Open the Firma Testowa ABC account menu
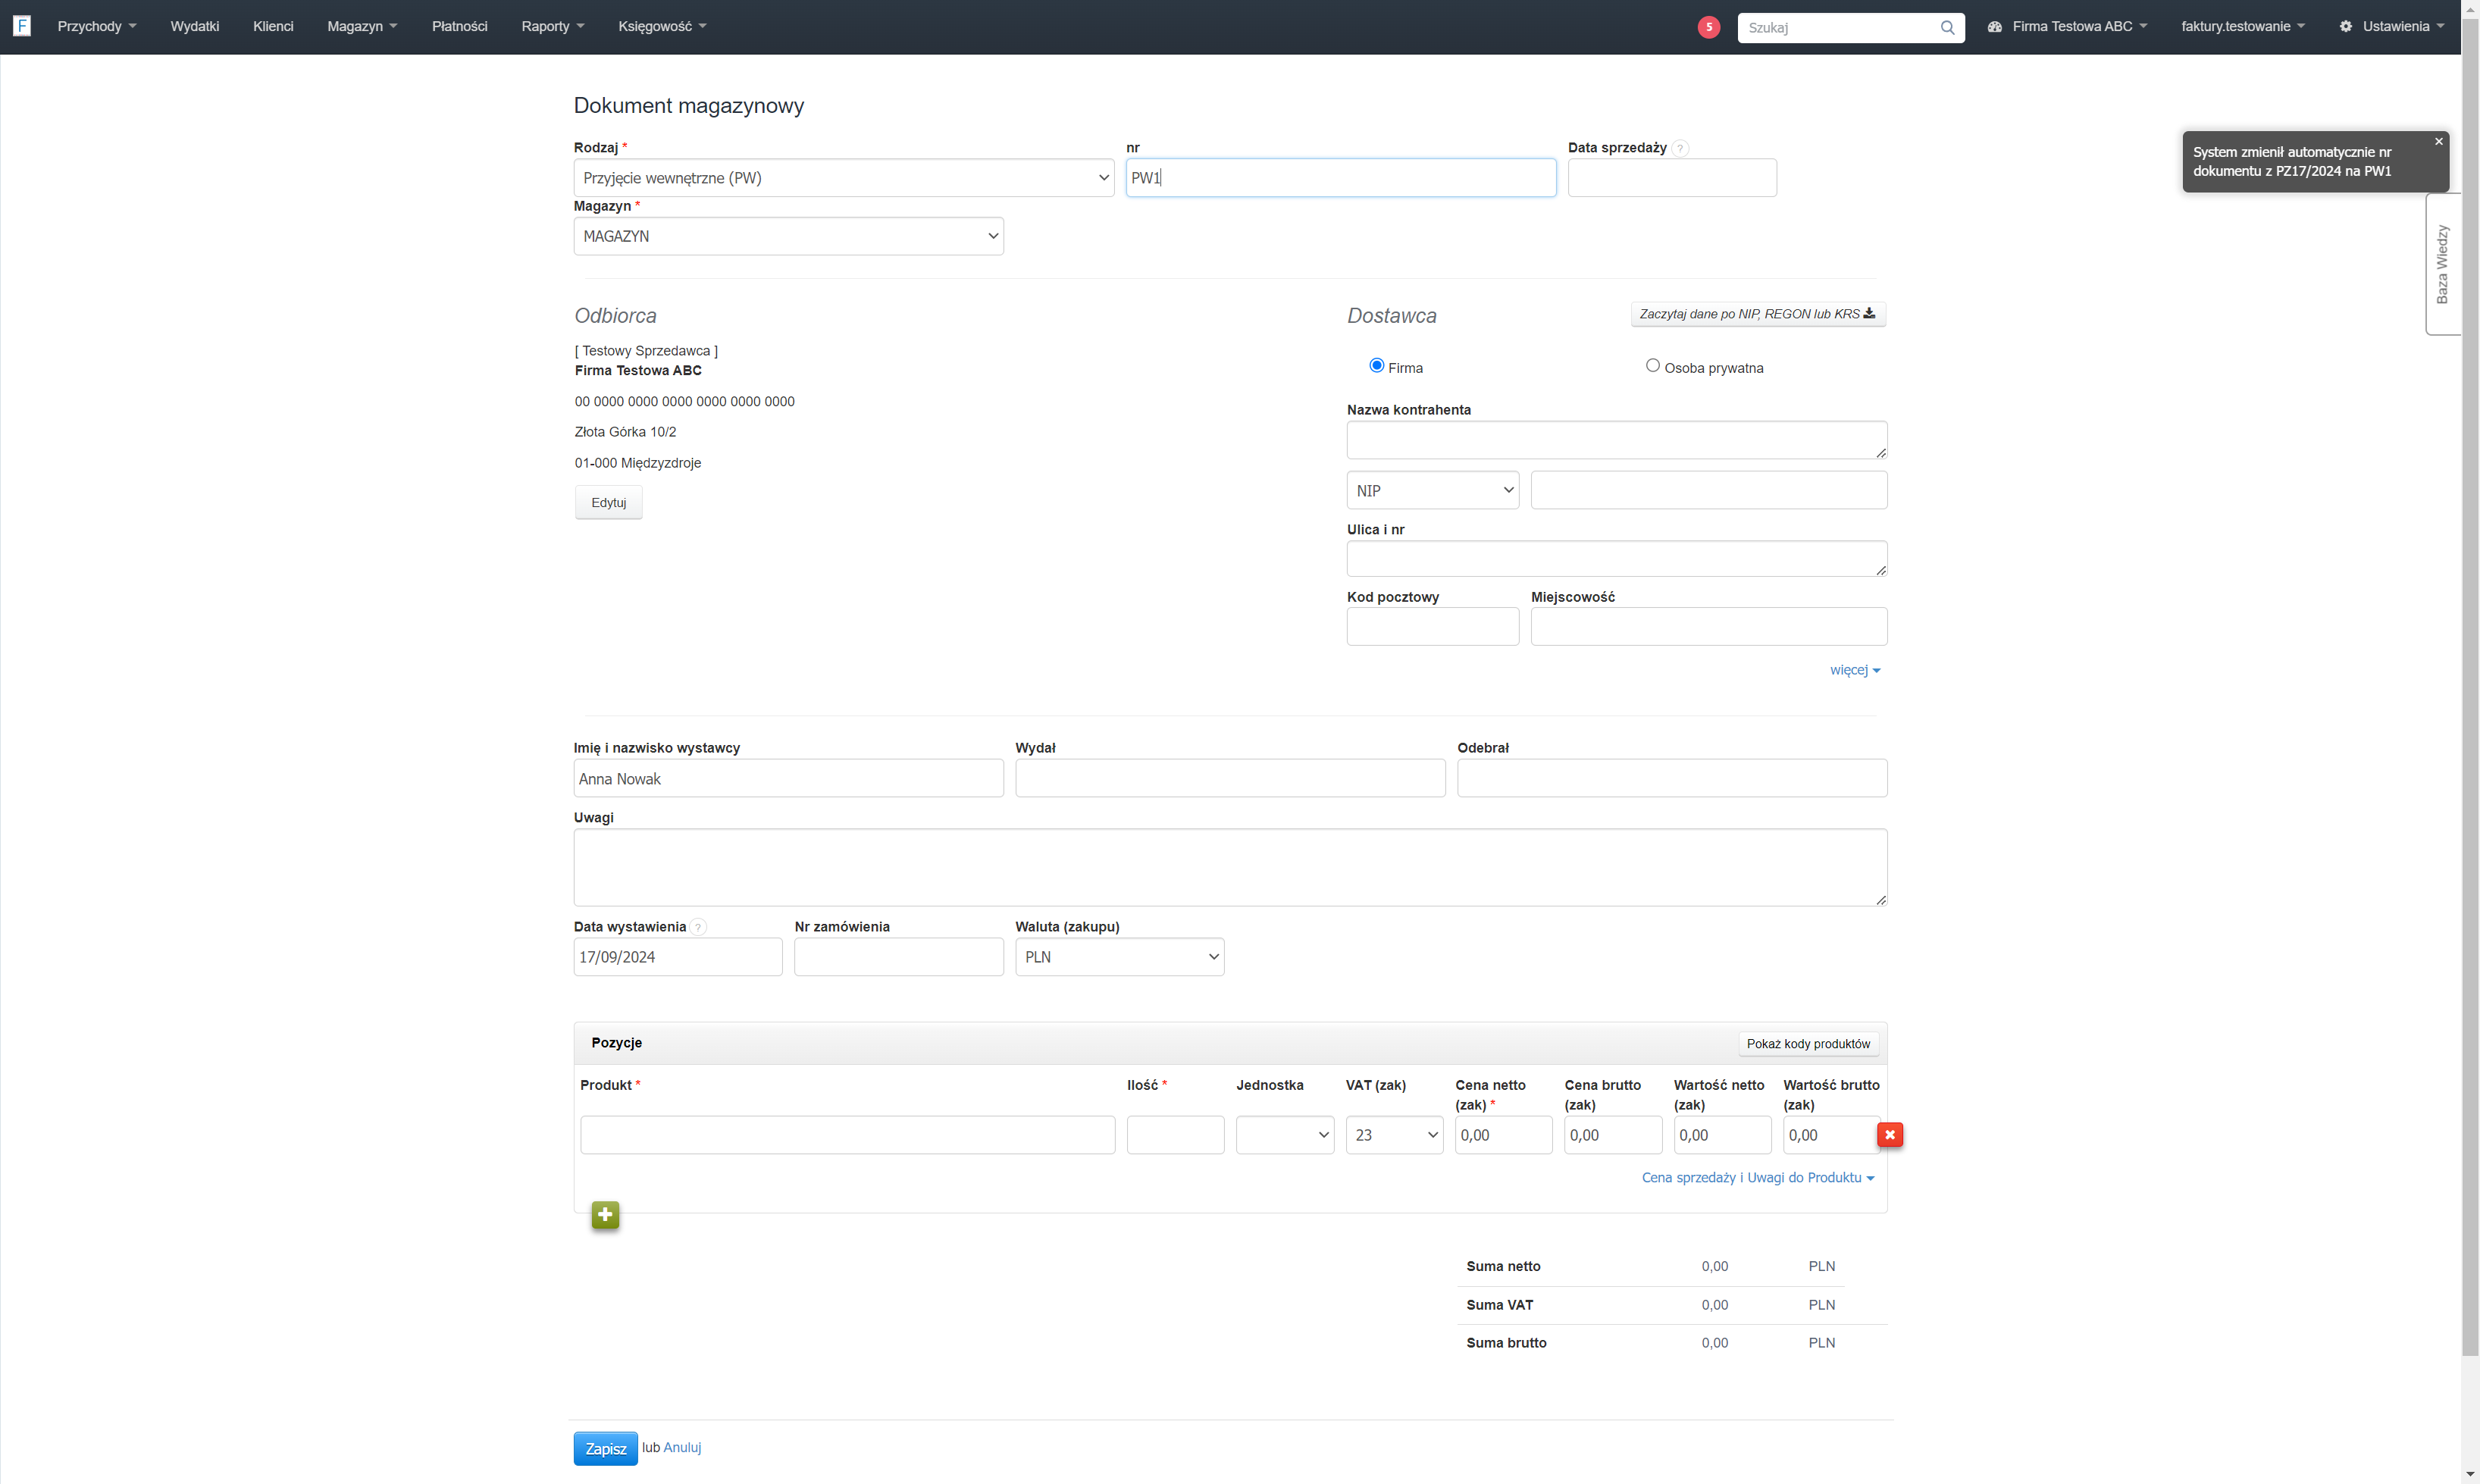This screenshot has height=1484, width=2480. 2068,27
